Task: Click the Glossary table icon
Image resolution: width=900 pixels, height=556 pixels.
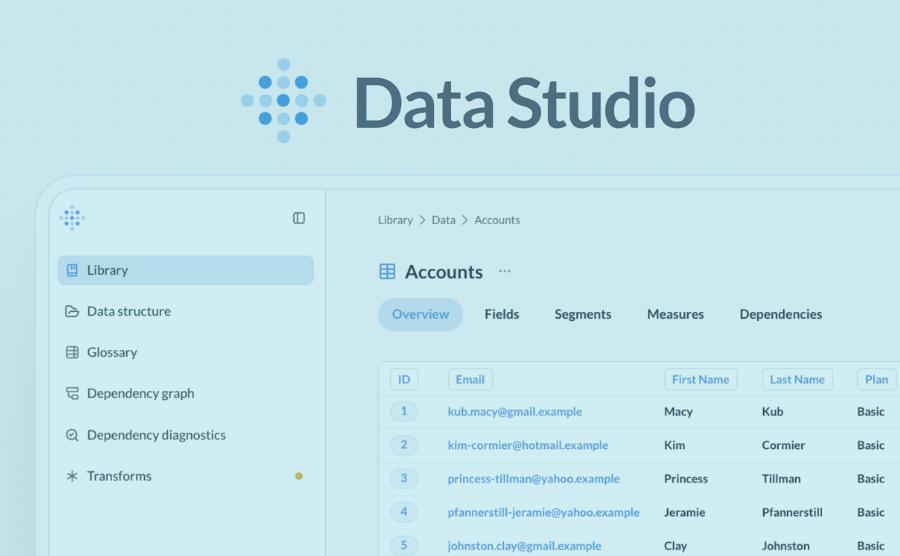Action: (72, 352)
